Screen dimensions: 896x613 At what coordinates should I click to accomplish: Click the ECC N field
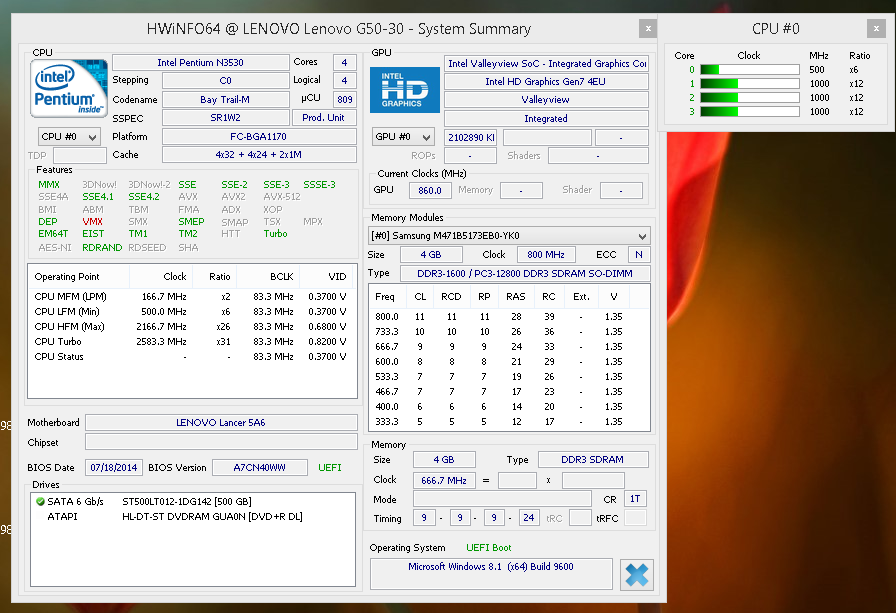[639, 255]
